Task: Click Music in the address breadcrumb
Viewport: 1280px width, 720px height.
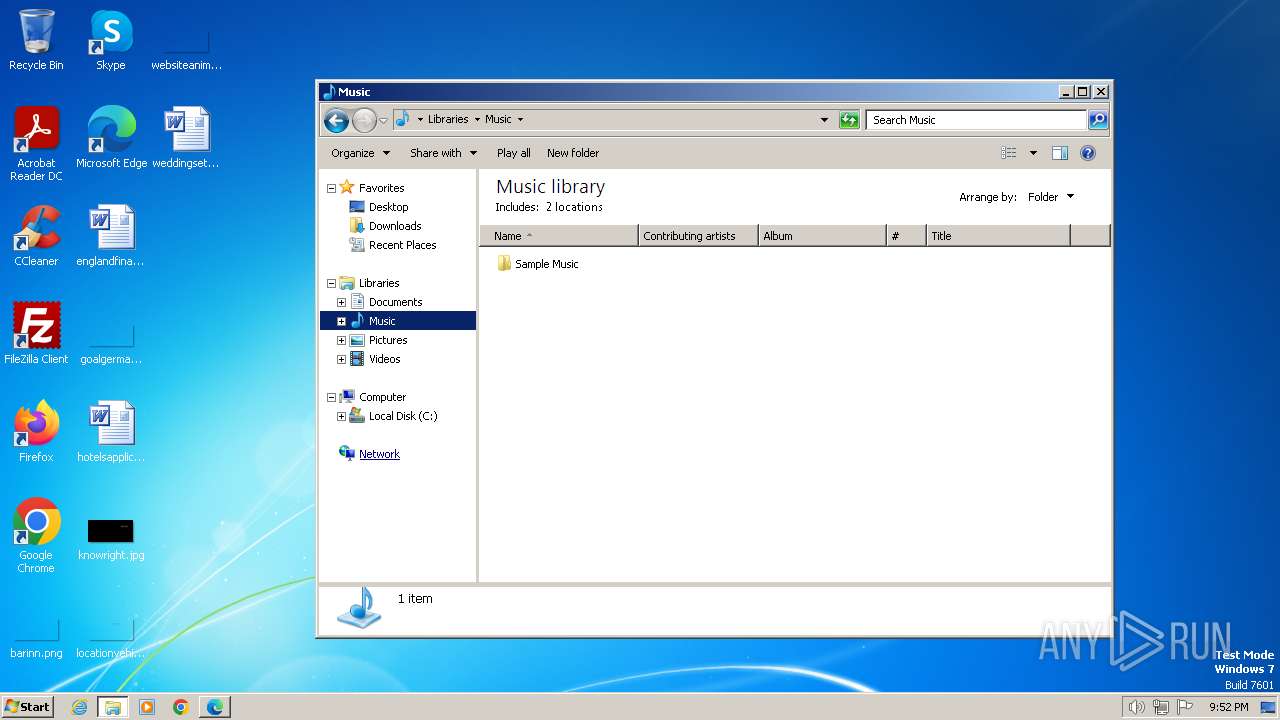Action: [498, 119]
